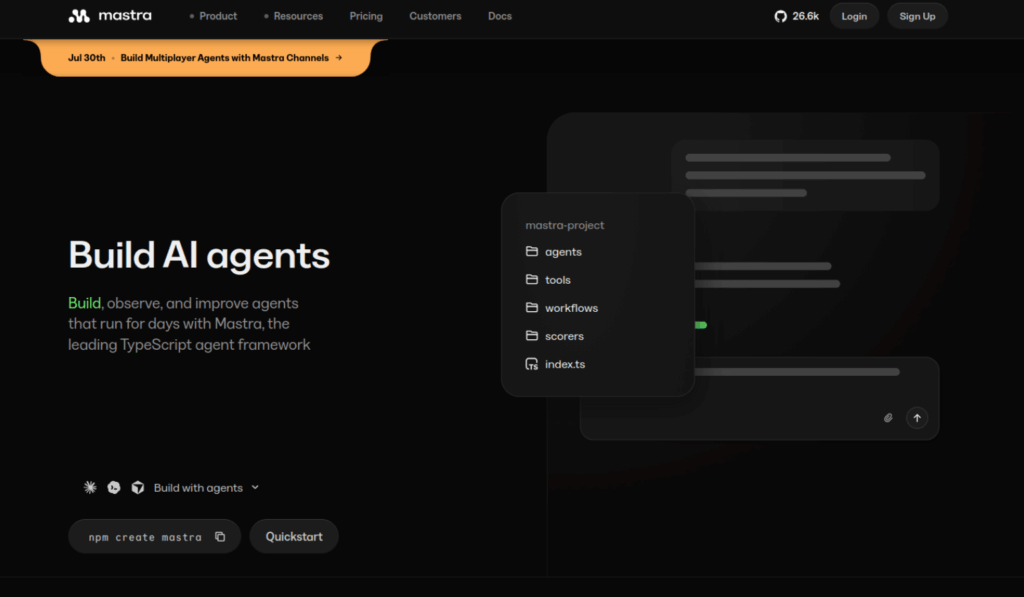Click the tools folder icon
Screen dimensions: 1024x597
(532, 280)
